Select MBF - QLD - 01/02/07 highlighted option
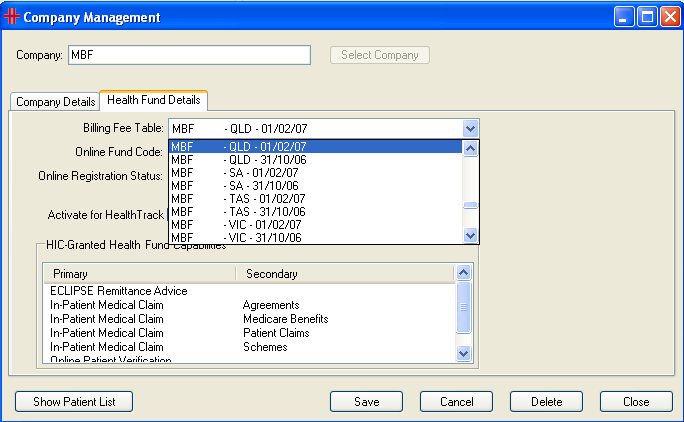This screenshot has width=684, height=422. (x=315, y=147)
